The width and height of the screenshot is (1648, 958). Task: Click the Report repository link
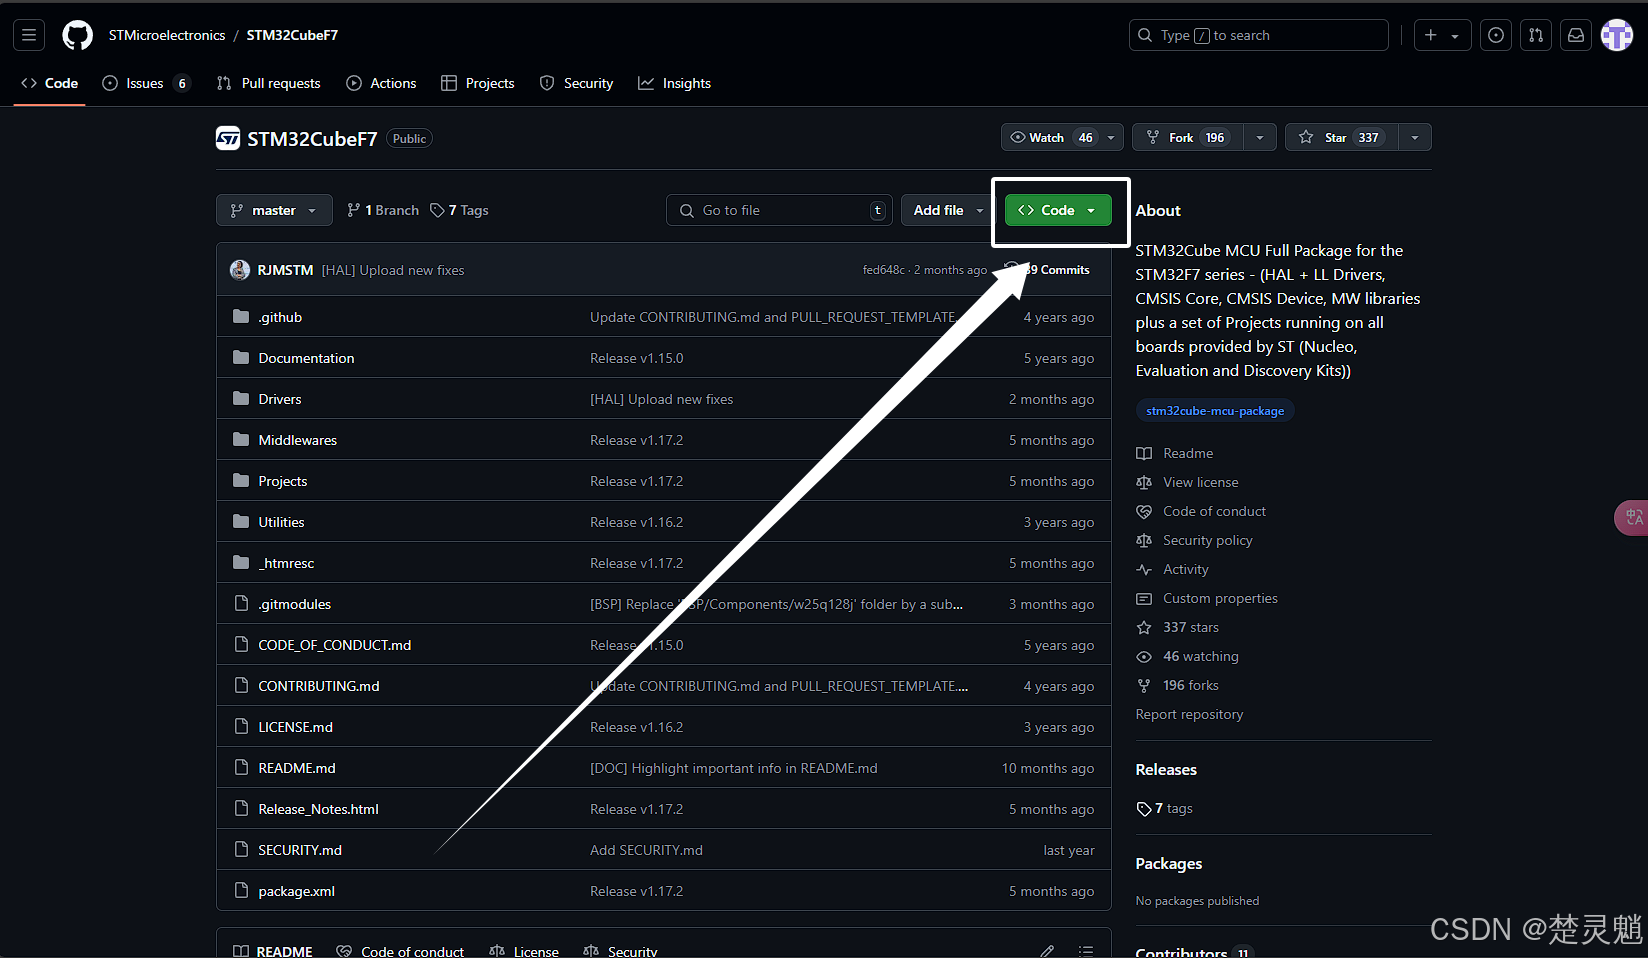click(1189, 714)
